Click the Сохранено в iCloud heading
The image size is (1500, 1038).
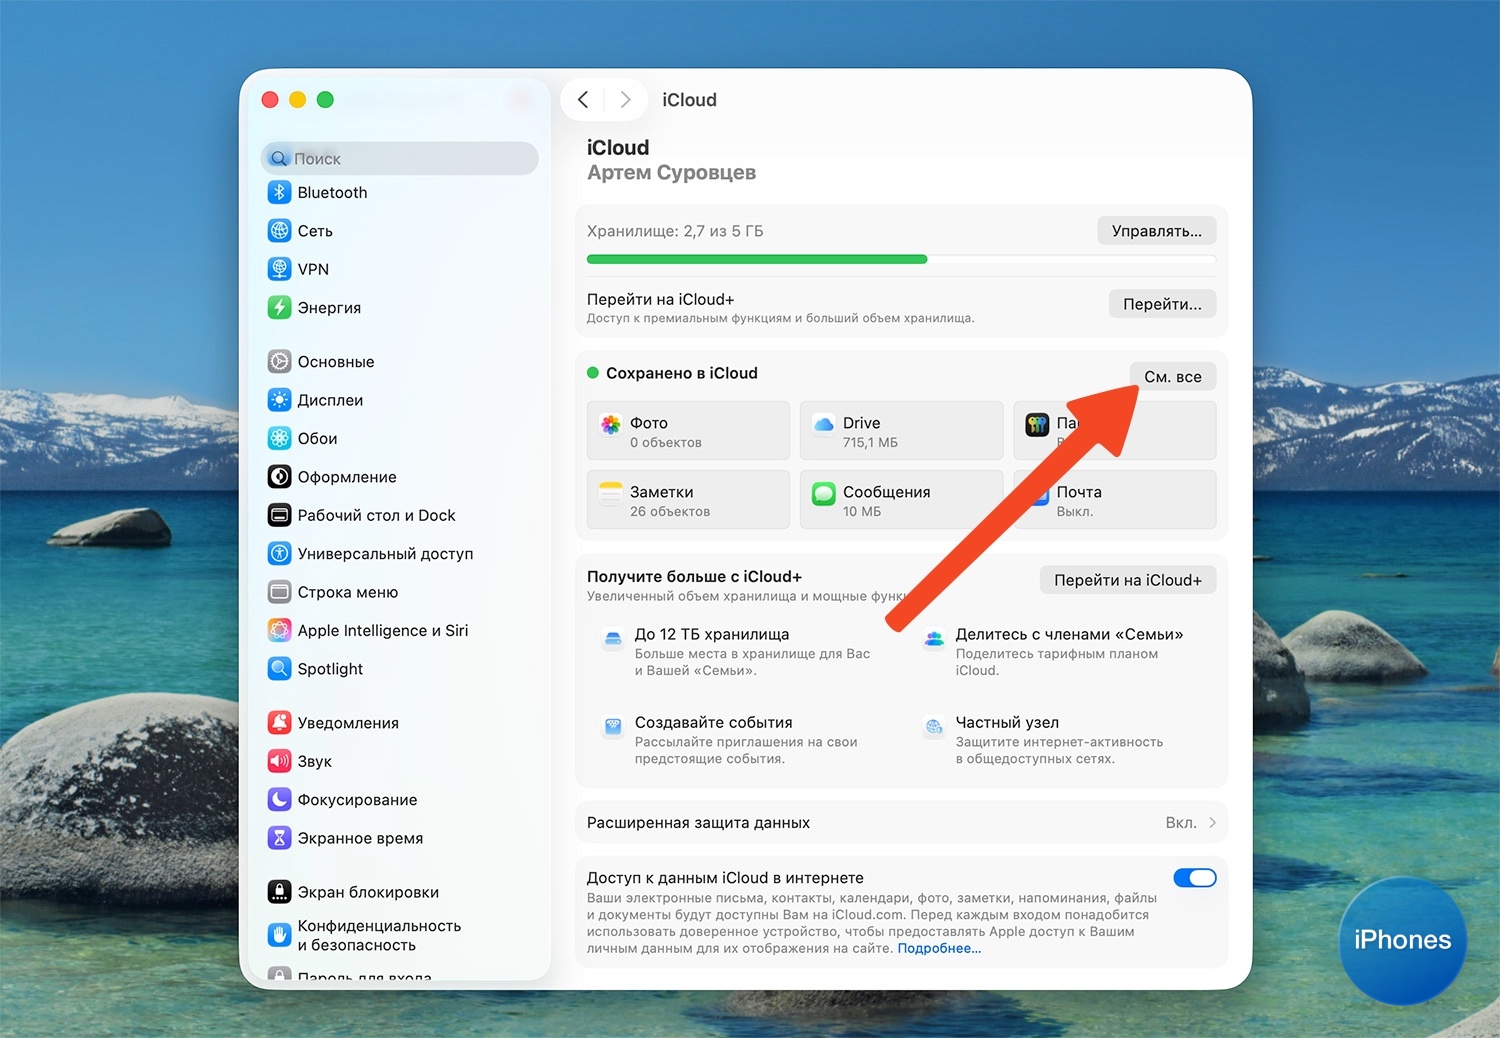click(682, 373)
